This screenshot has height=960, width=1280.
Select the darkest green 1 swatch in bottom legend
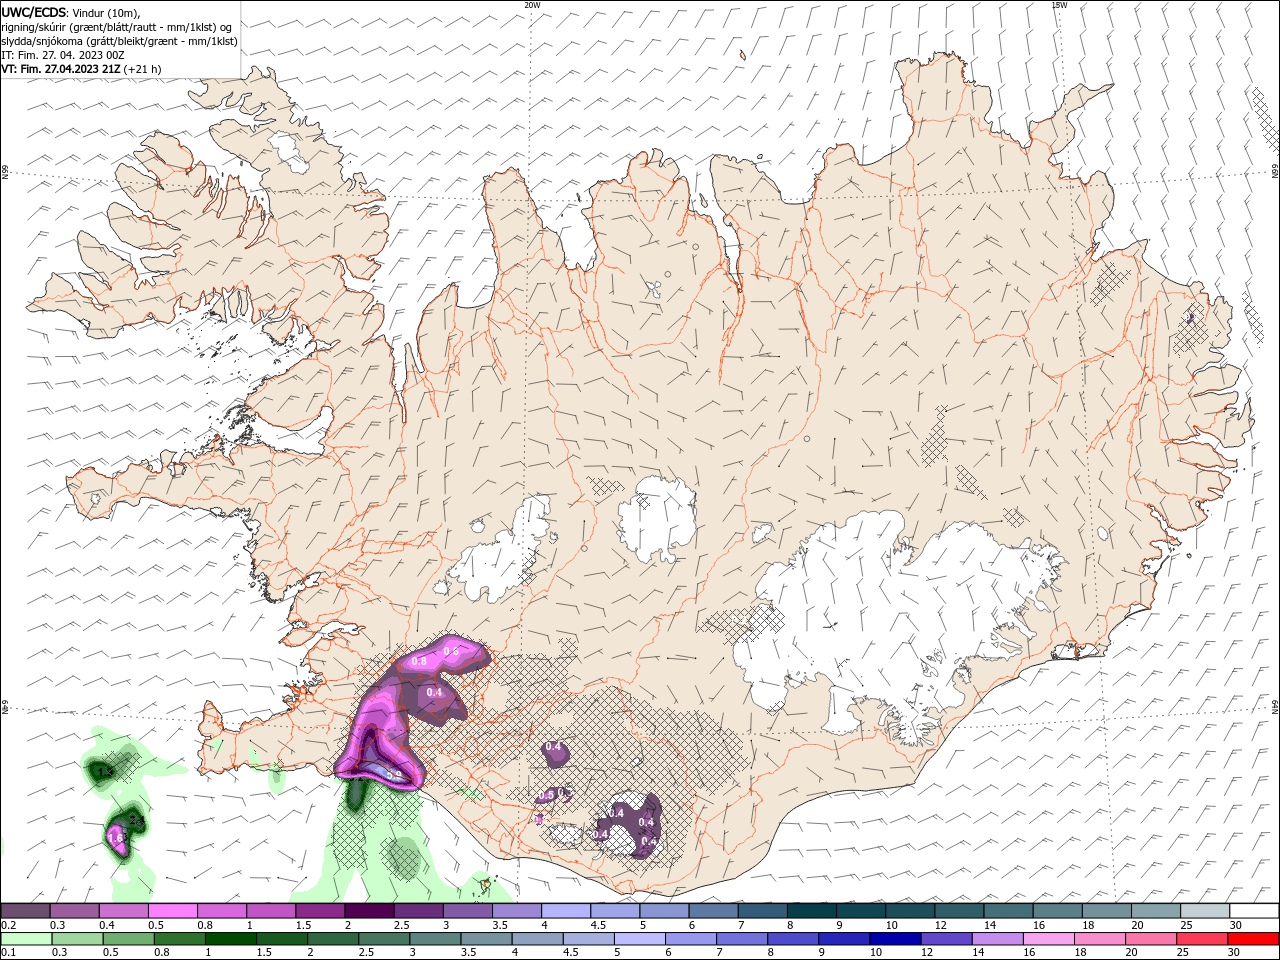pyautogui.click(x=231, y=939)
